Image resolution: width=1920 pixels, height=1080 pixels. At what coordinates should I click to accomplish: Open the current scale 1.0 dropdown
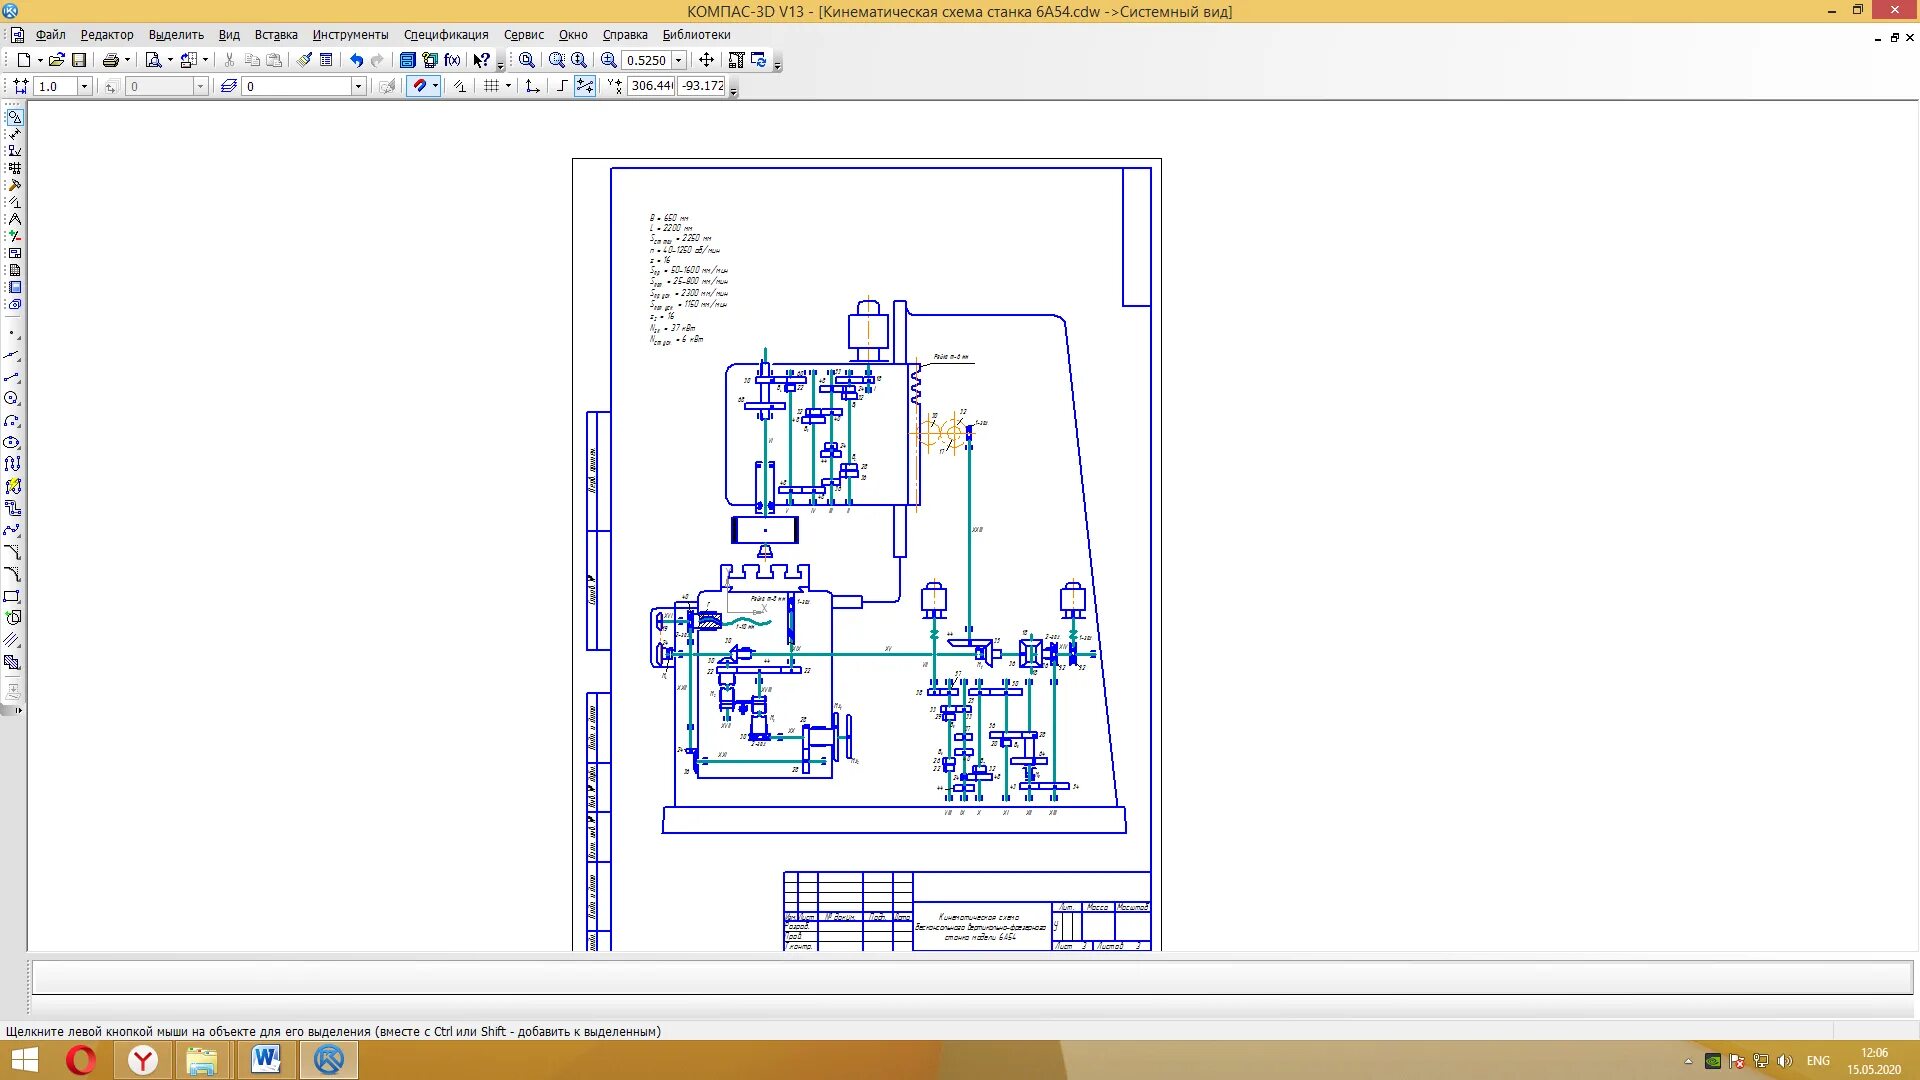[x=84, y=87]
